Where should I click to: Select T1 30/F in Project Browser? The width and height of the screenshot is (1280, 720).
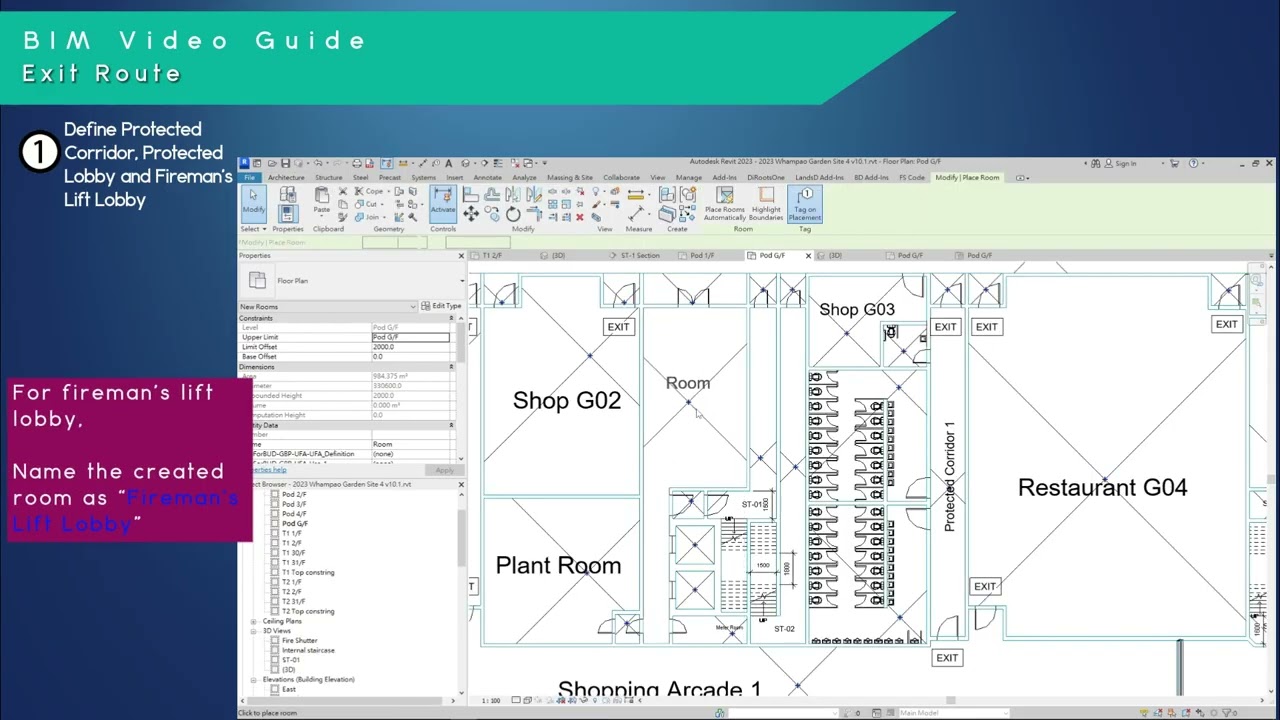tap(292, 553)
